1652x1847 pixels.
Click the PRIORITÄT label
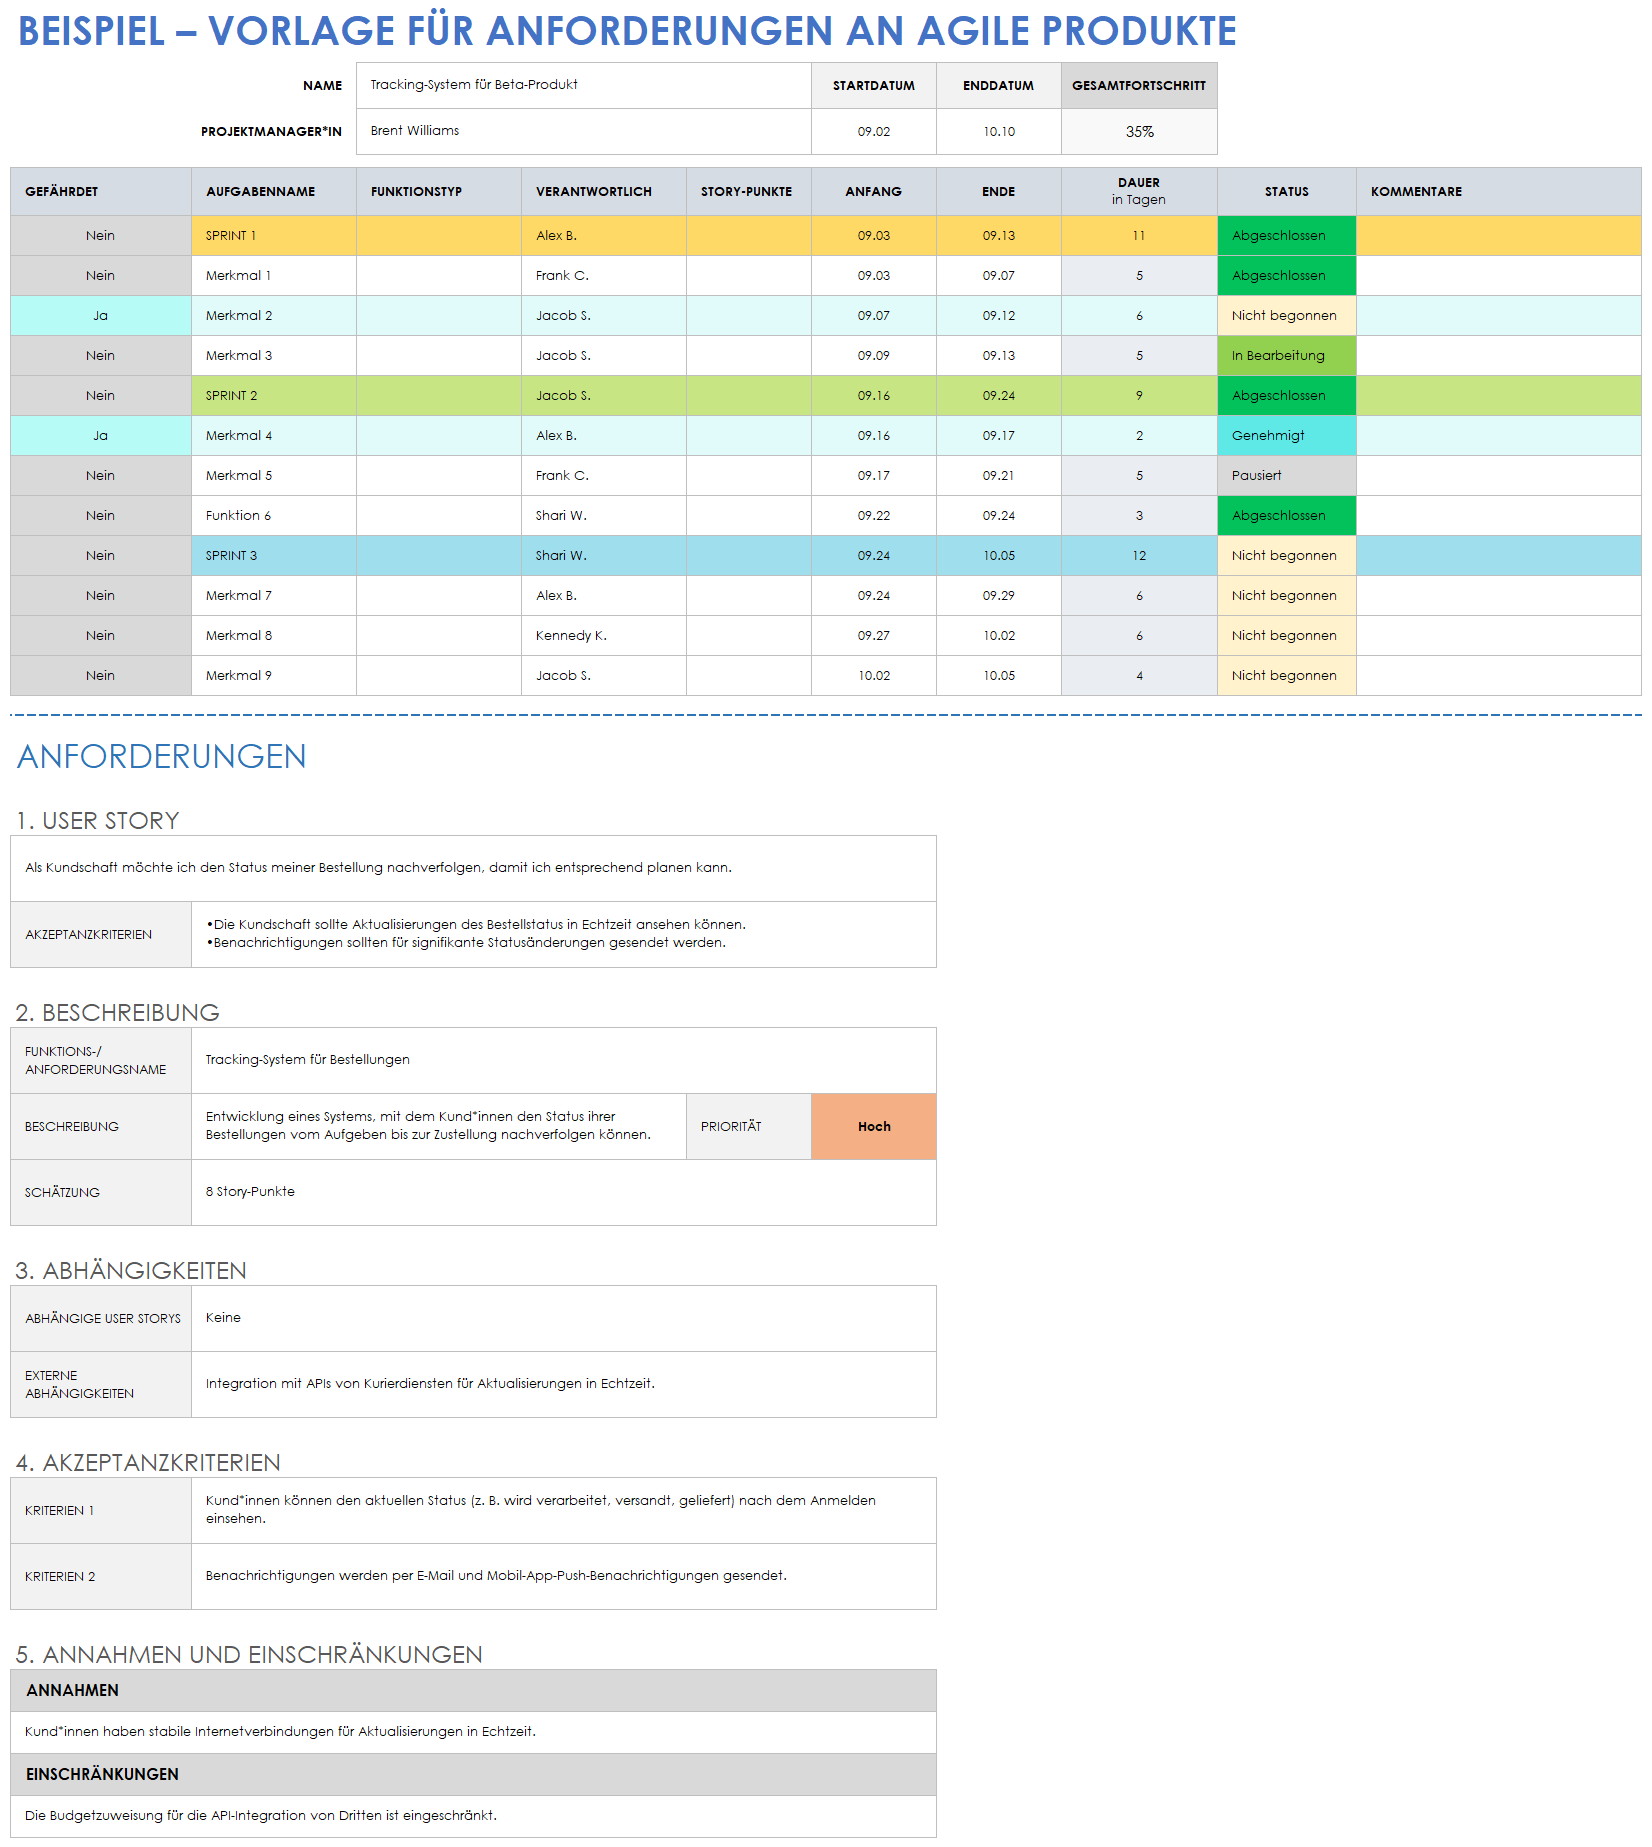click(748, 1126)
